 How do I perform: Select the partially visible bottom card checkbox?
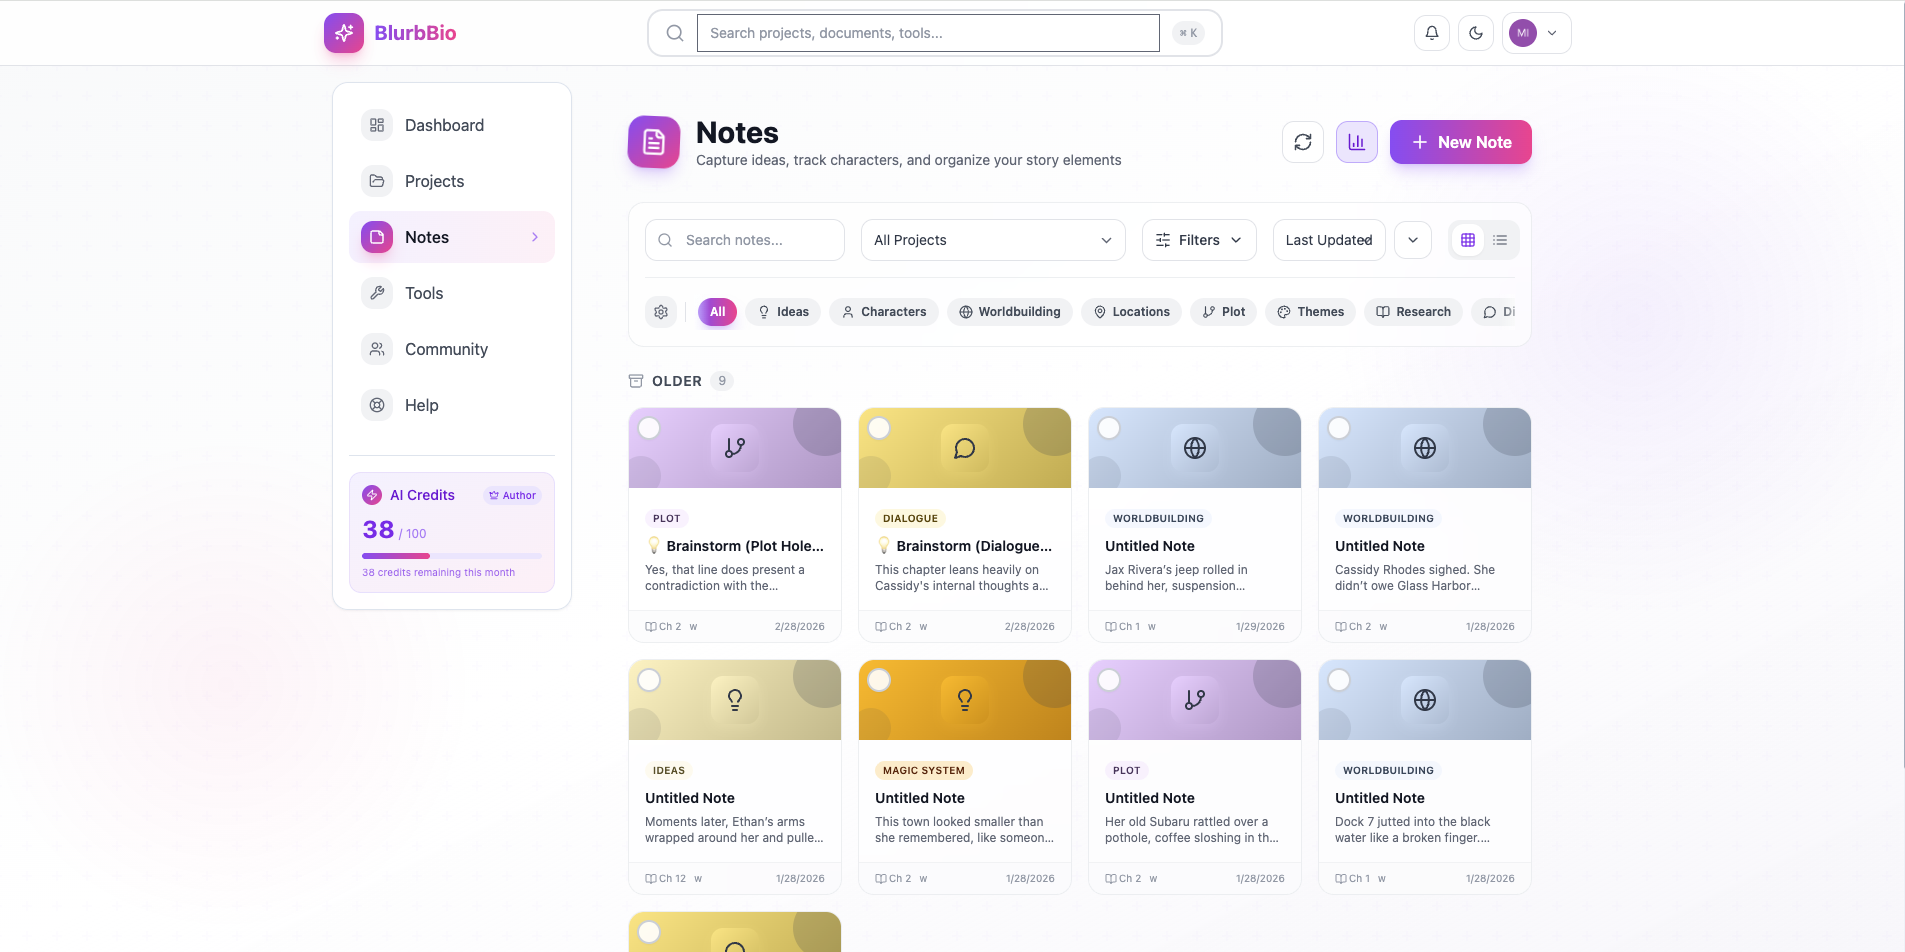tap(649, 932)
